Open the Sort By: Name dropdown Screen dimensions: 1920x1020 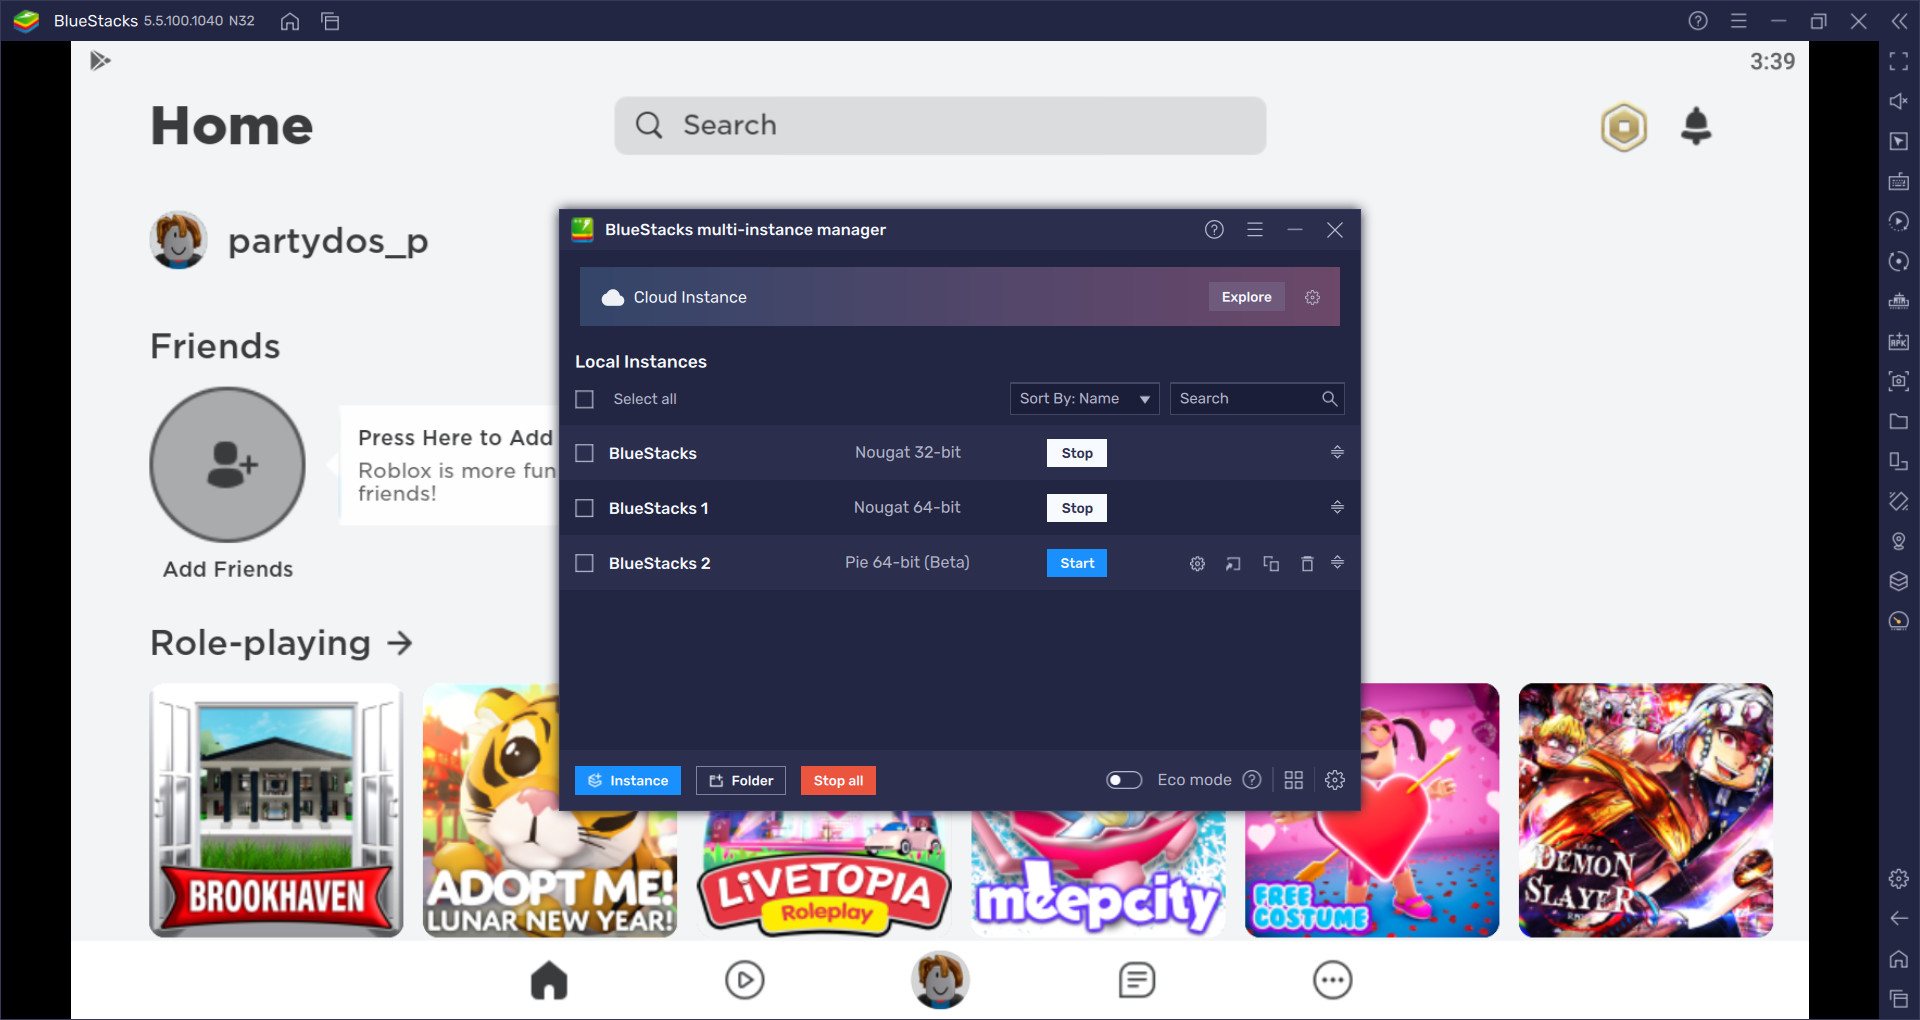(1084, 398)
